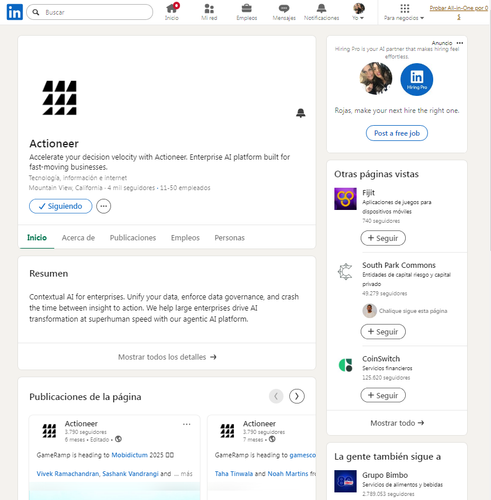Switch to the Publicaciones tab
The width and height of the screenshot is (491, 500).
click(x=133, y=238)
